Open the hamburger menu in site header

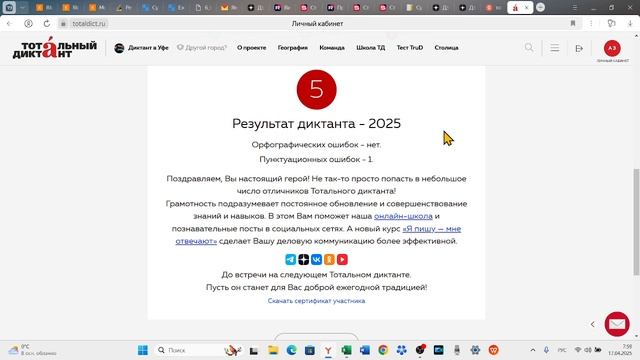point(555,48)
